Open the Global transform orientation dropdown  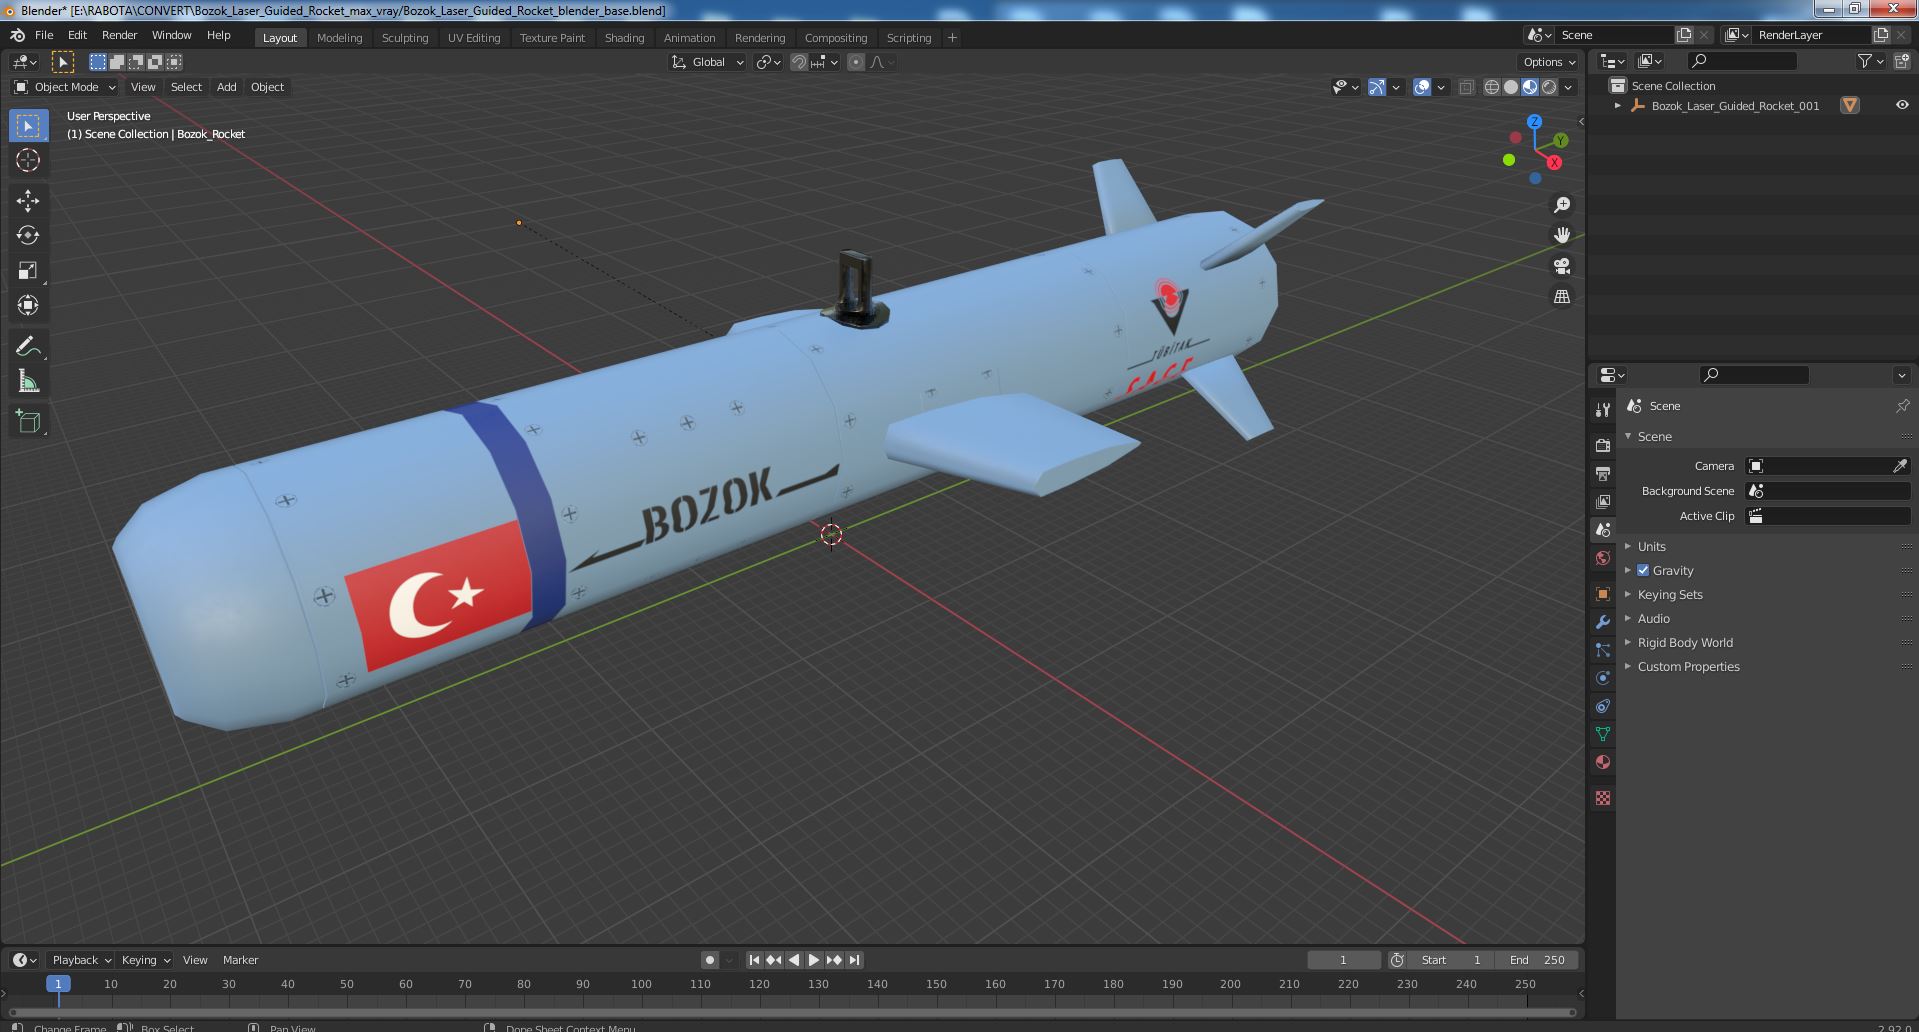[708, 62]
